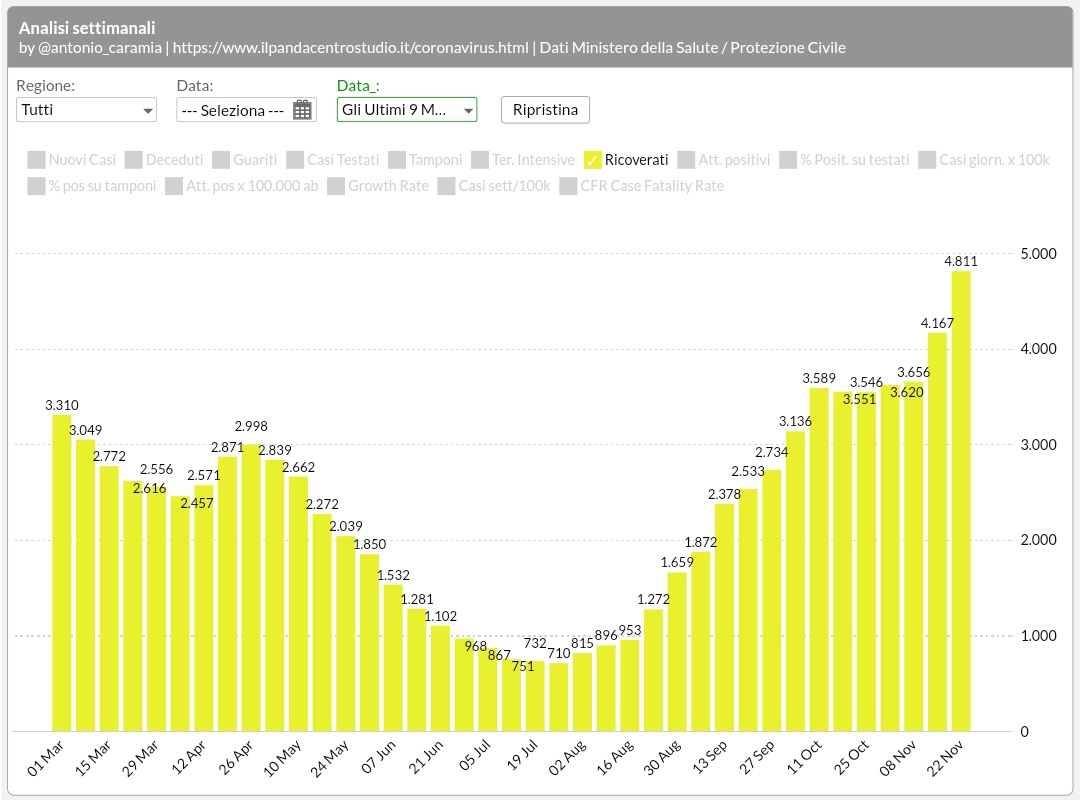
Task: Click the Ripristina button
Action: pyautogui.click(x=545, y=109)
